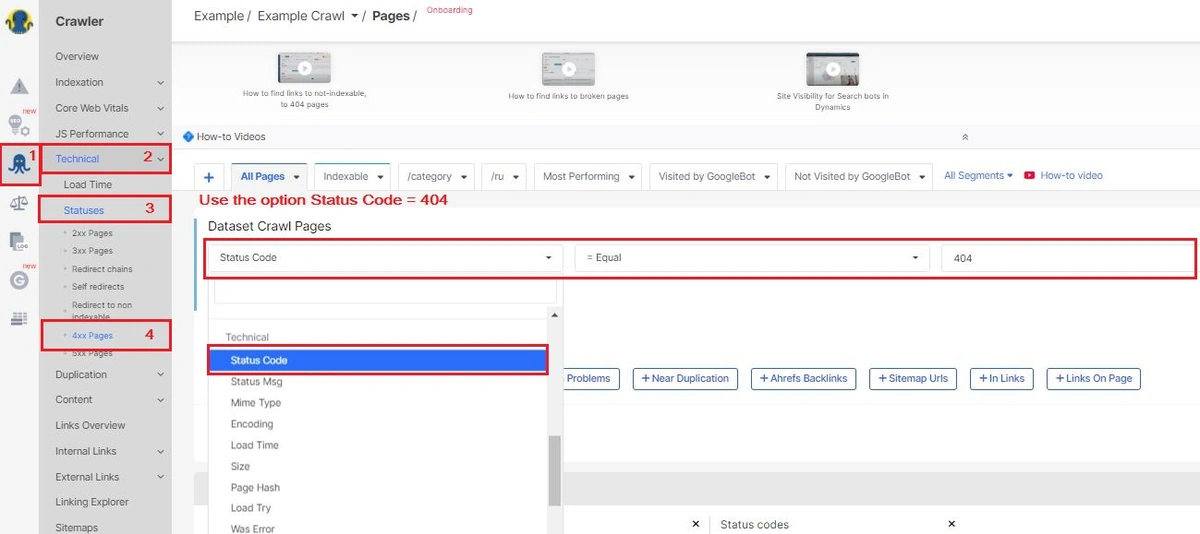1200x534 pixels.
Task: Select the Indexable segment tab
Action: [352, 177]
